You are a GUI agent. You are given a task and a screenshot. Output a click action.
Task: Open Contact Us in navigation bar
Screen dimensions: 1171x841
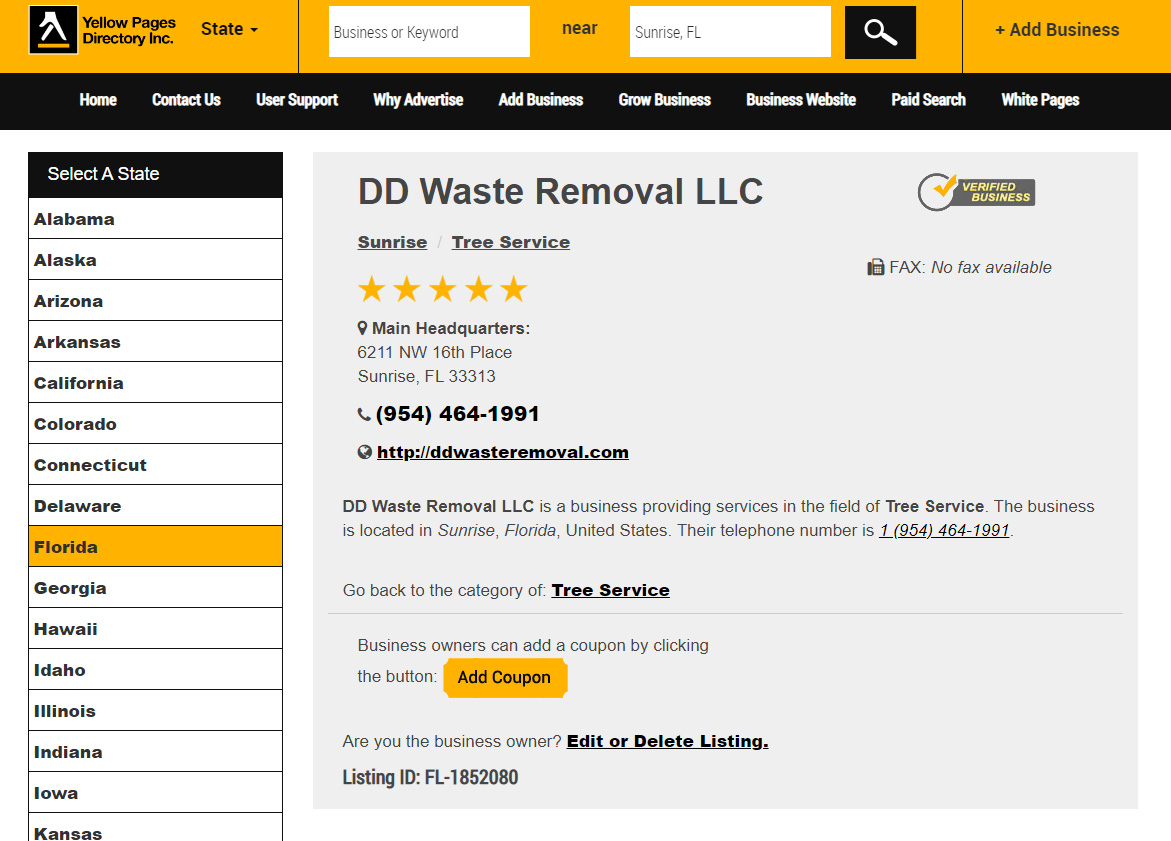pyautogui.click(x=186, y=100)
